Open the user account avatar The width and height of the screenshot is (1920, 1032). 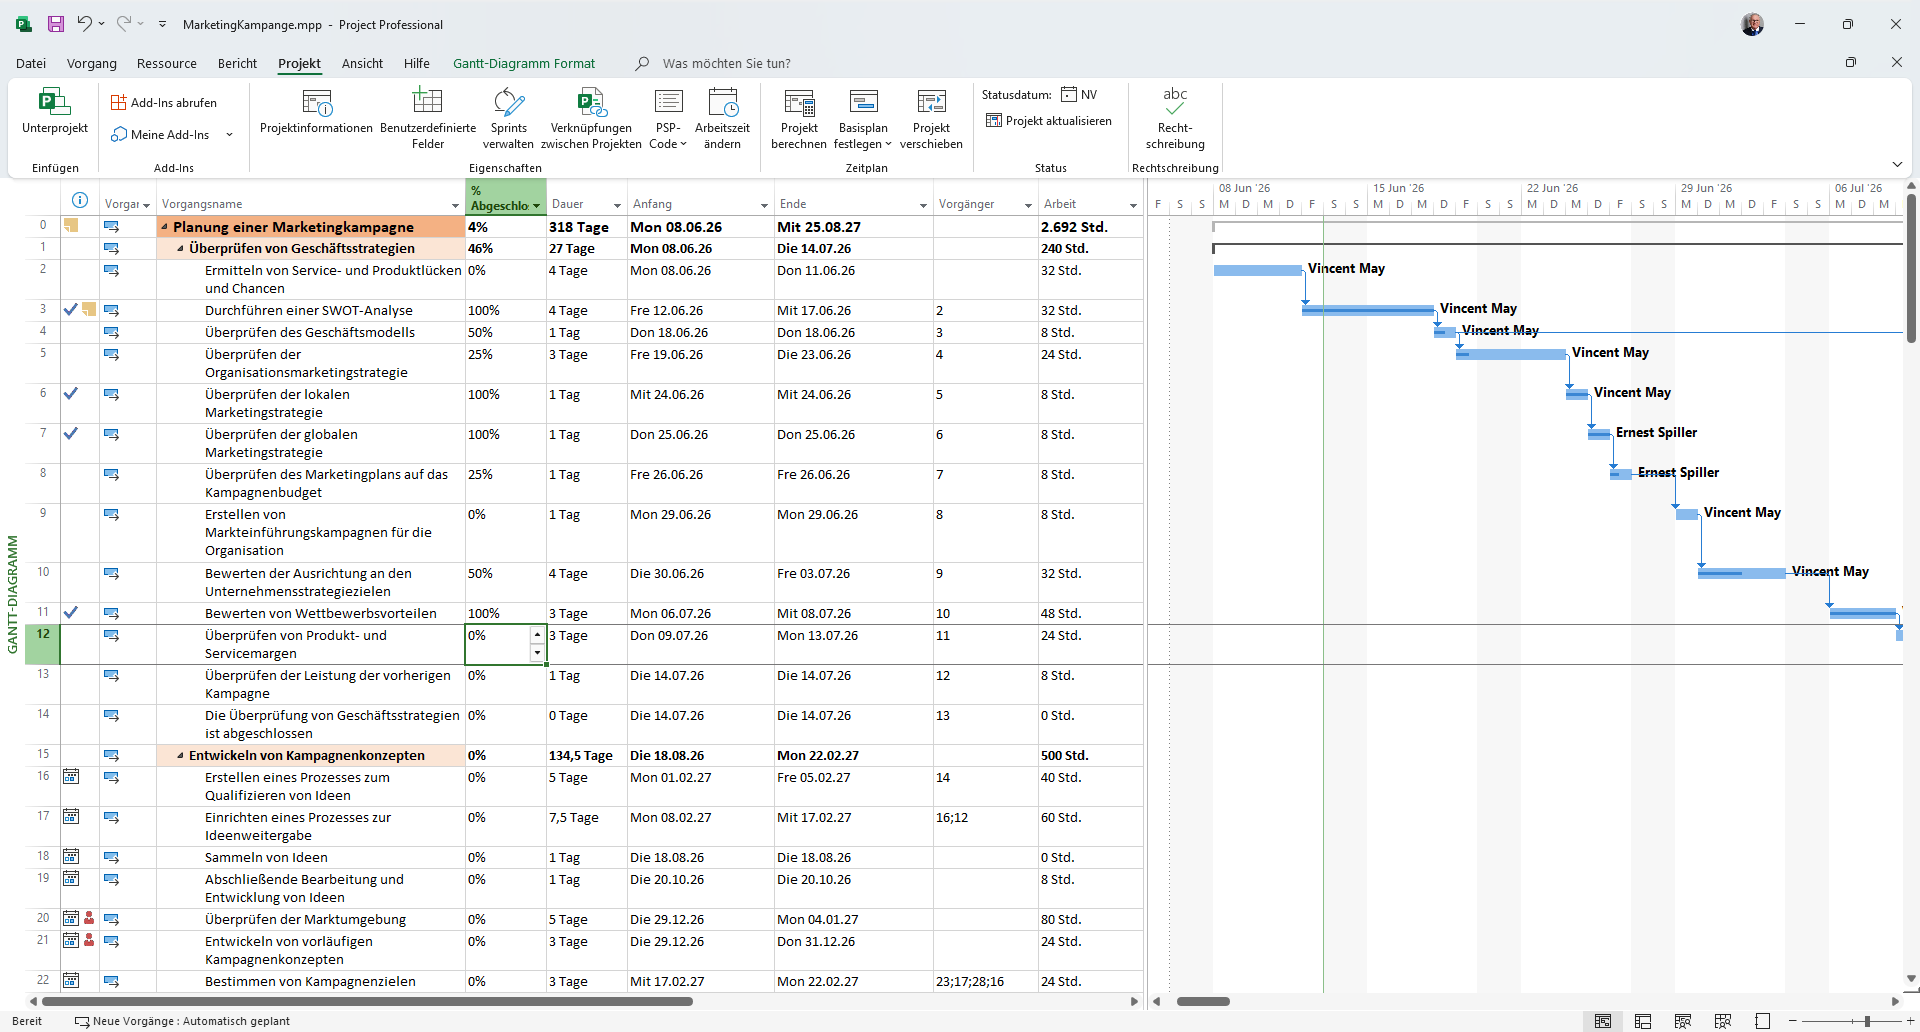click(1752, 24)
